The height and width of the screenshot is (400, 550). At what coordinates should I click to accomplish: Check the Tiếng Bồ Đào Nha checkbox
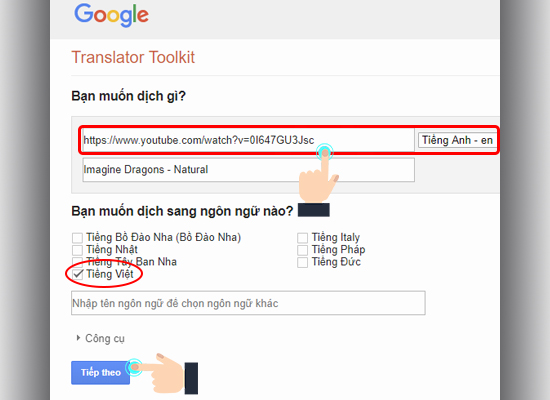[77, 238]
